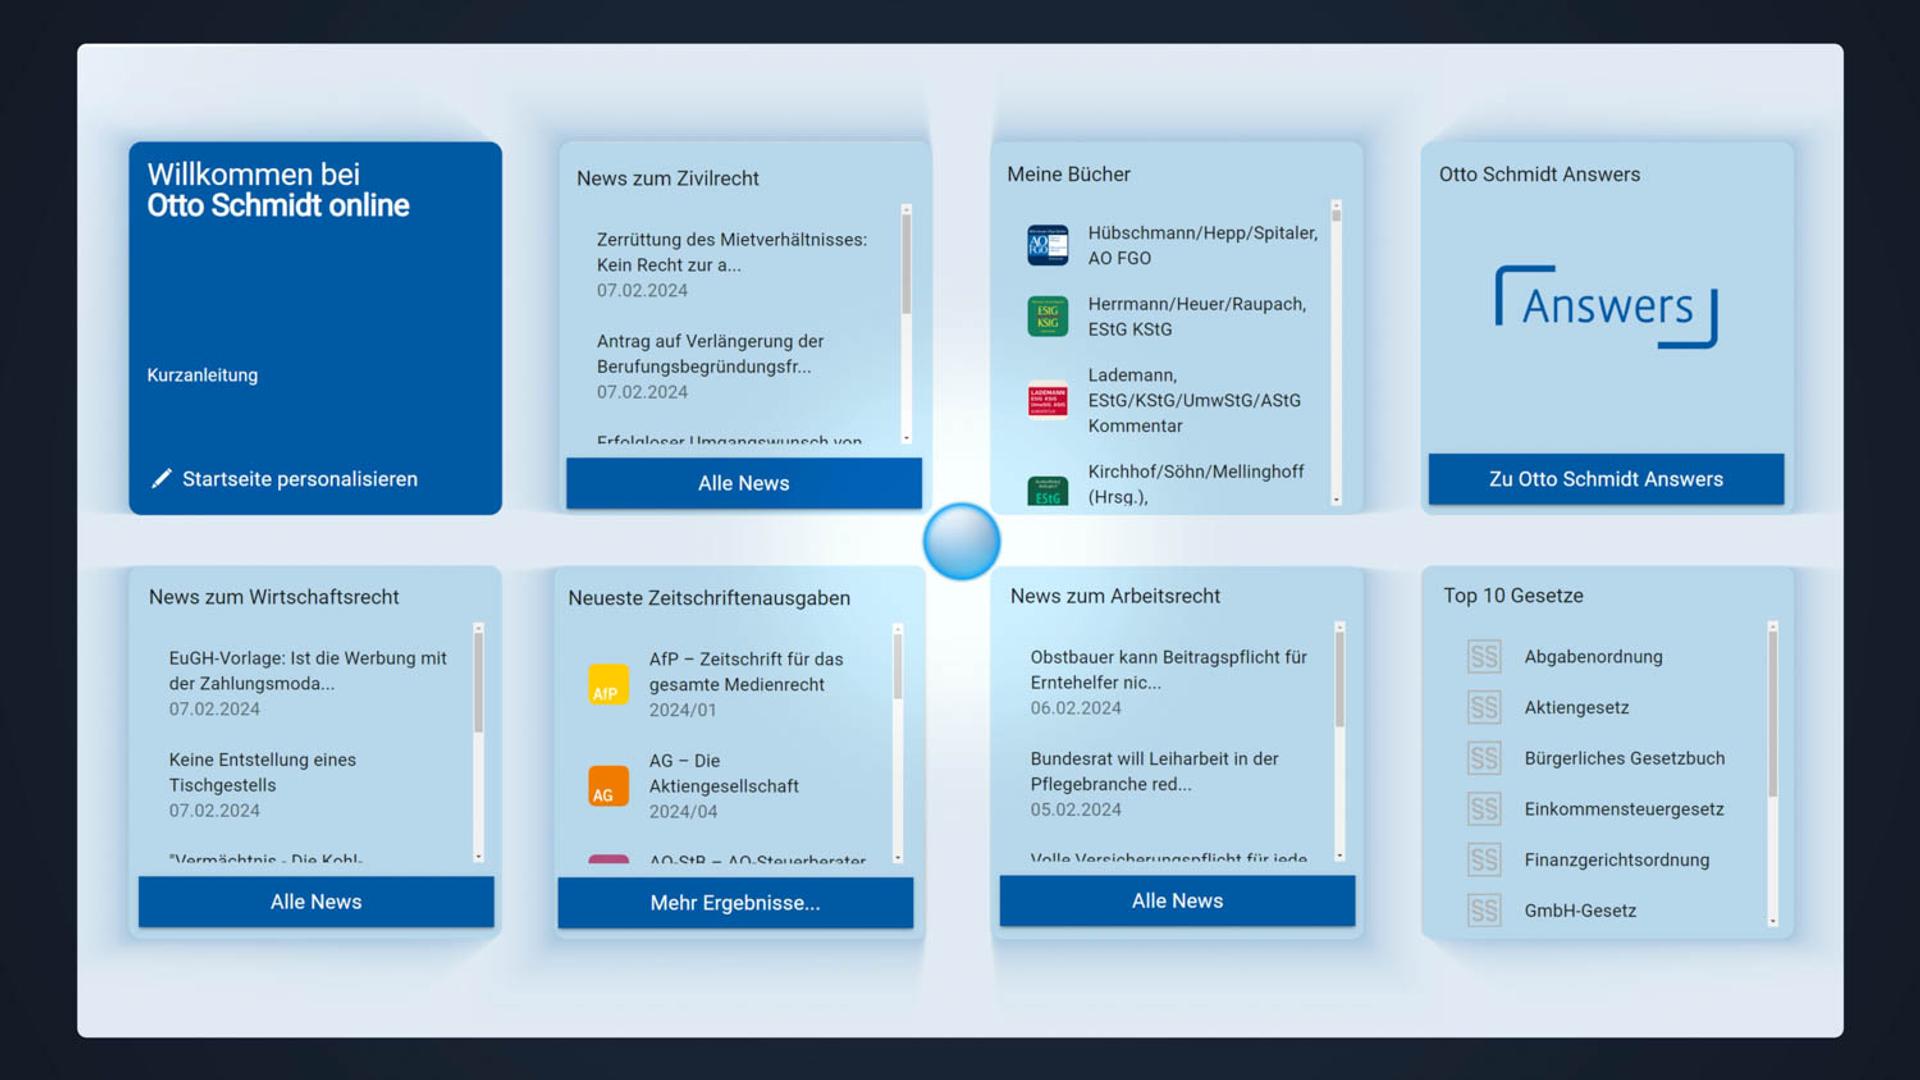This screenshot has width=1920, height=1080.
Task: Open the 'Hübschmann/Hepp/Spitaler, AO FGO' title
Action: click(x=1203, y=245)
